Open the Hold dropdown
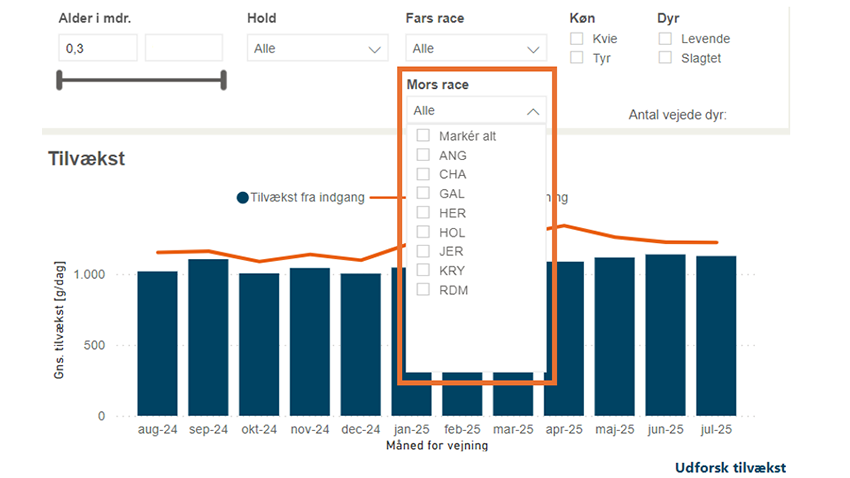Viewport: 850px width, 478px height. 318,48
